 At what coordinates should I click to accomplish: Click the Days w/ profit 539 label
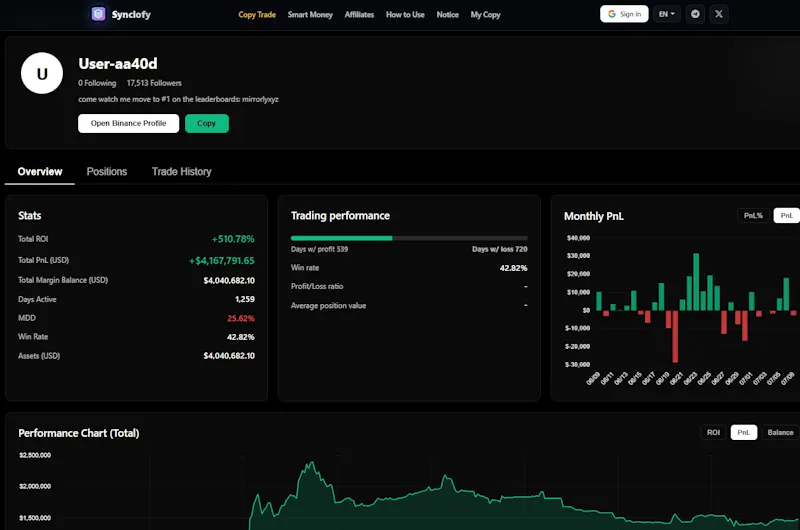coord(319,249)
